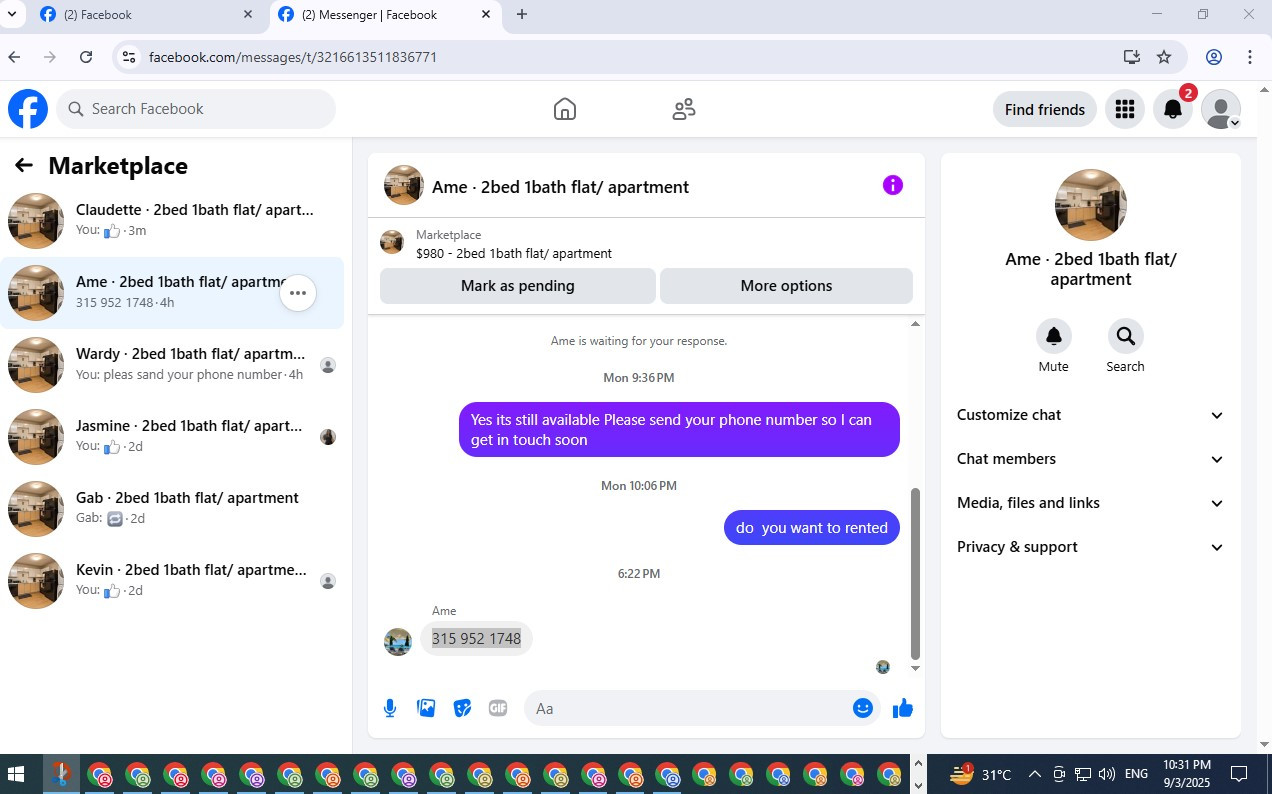
Task: Expand Chat members section
Action: (x=1091, y=459)
